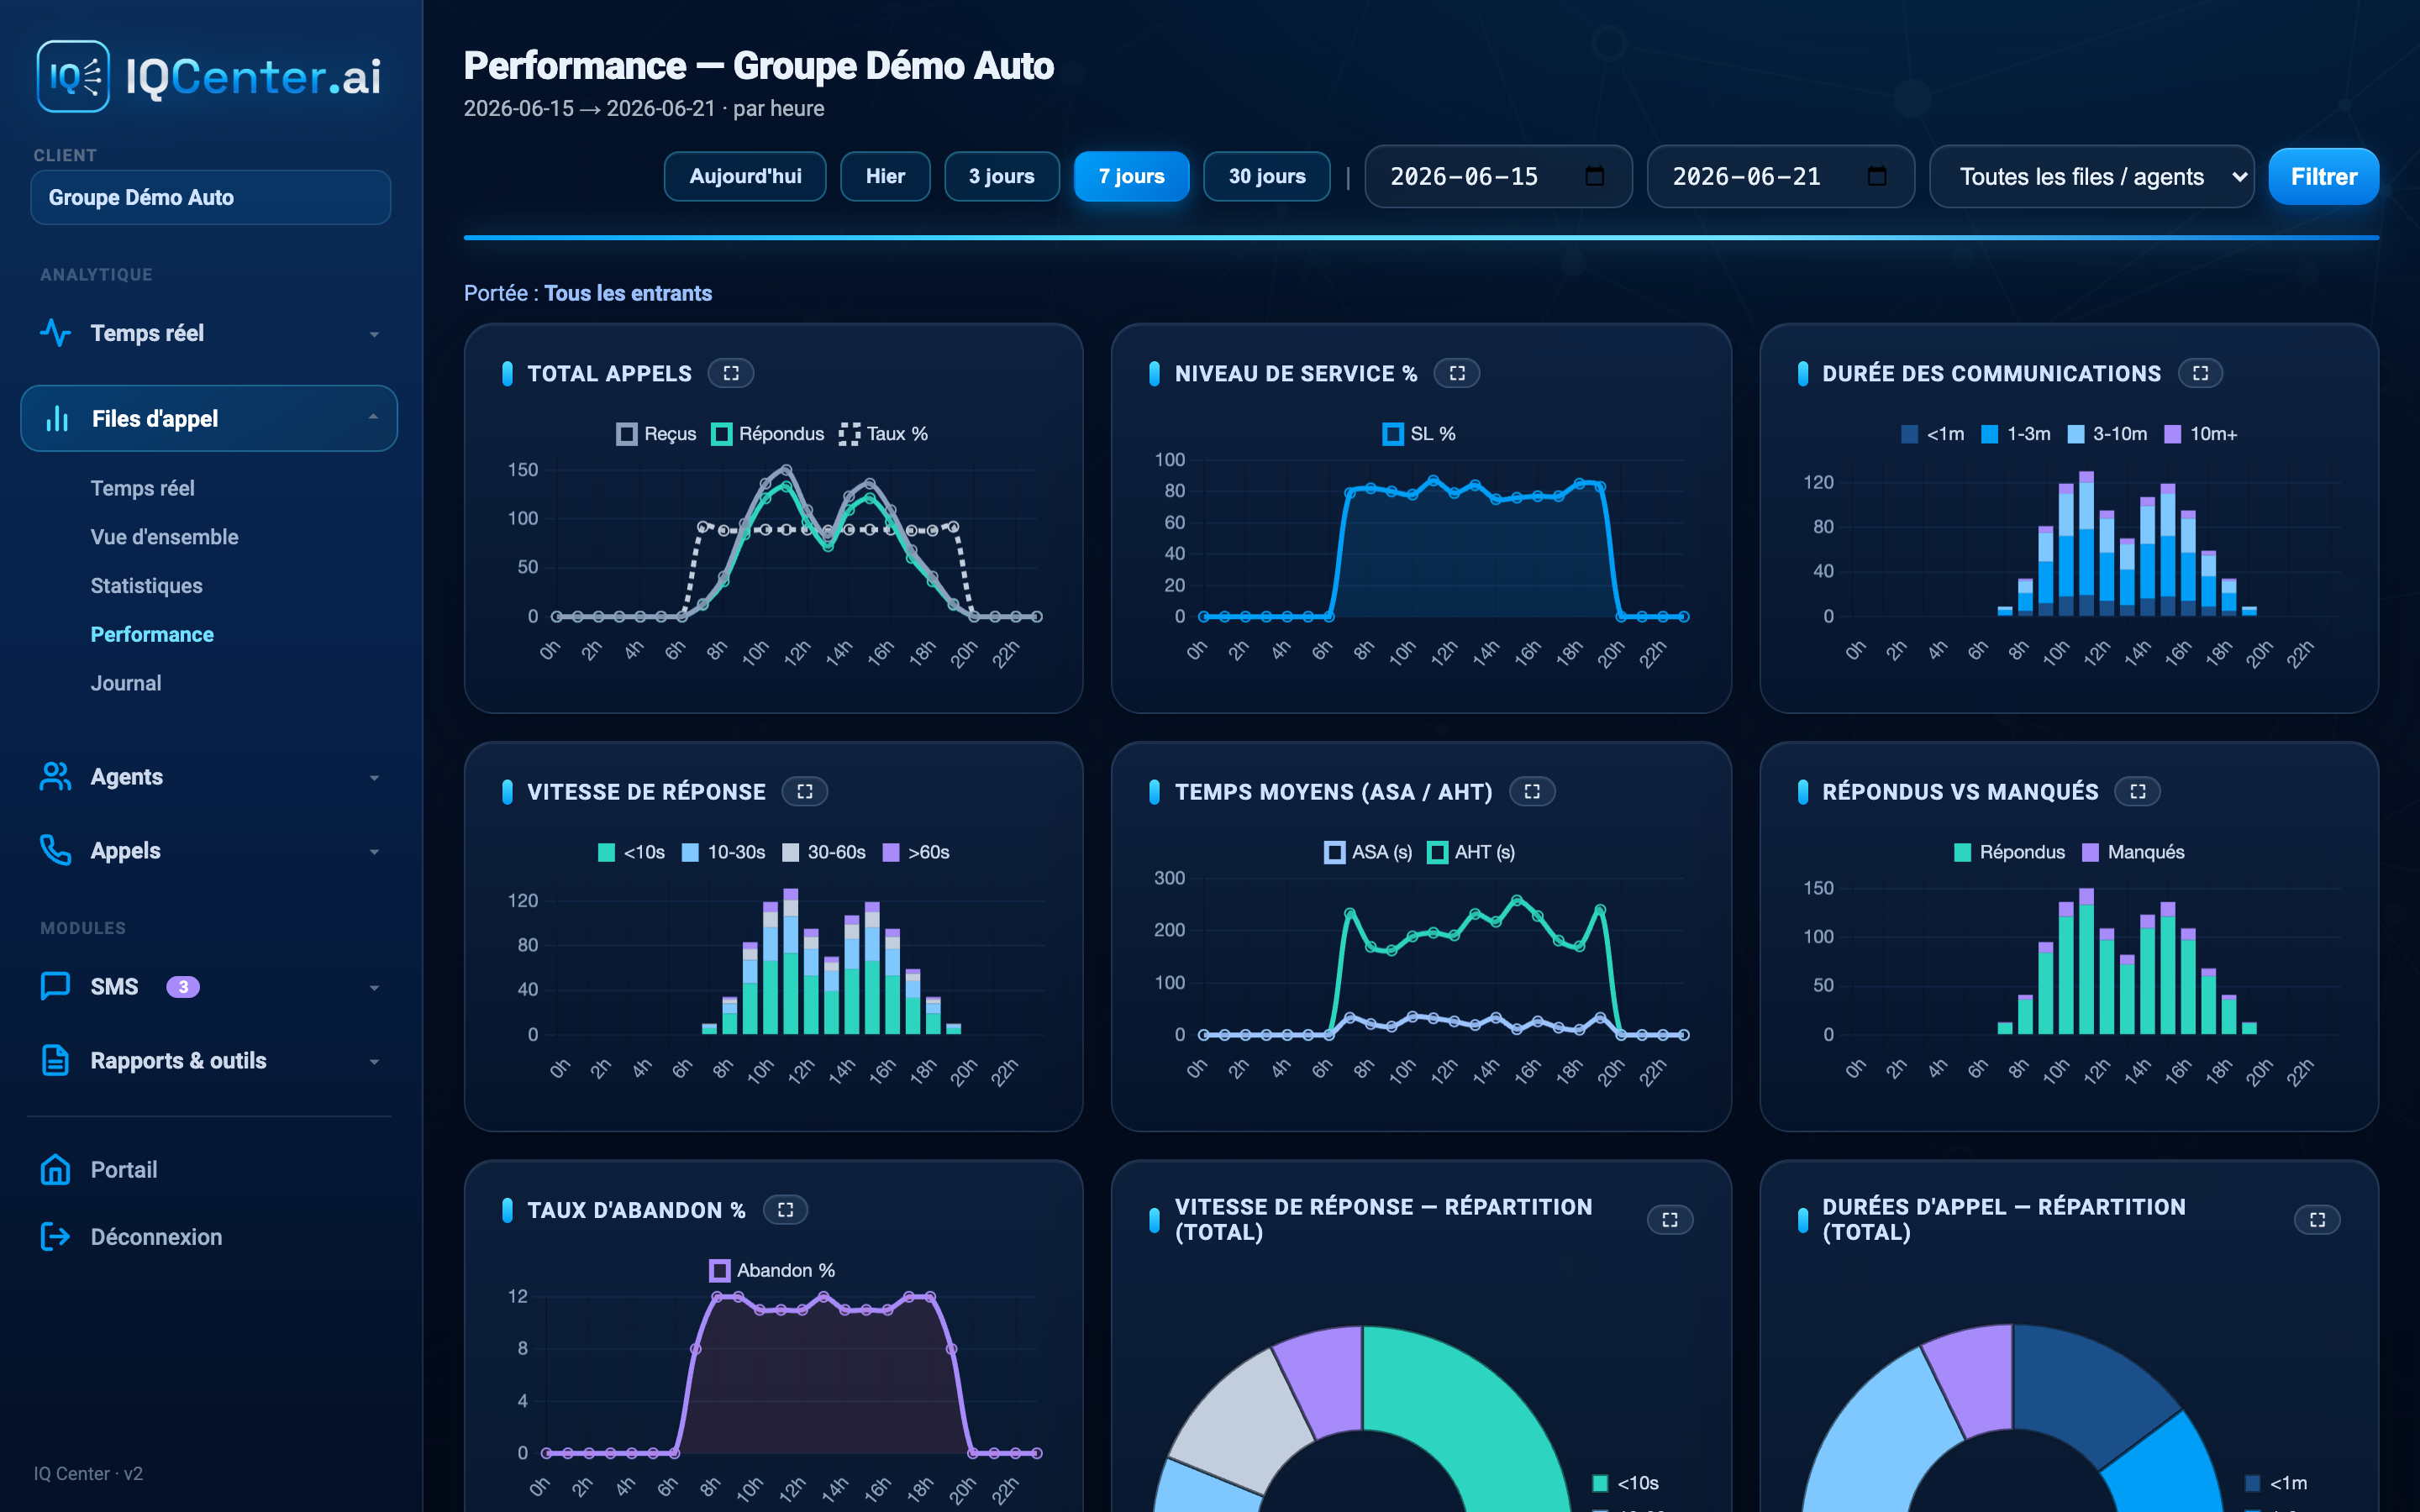Expand the Niveau de Service chart fullscreen

(1457, 373)
